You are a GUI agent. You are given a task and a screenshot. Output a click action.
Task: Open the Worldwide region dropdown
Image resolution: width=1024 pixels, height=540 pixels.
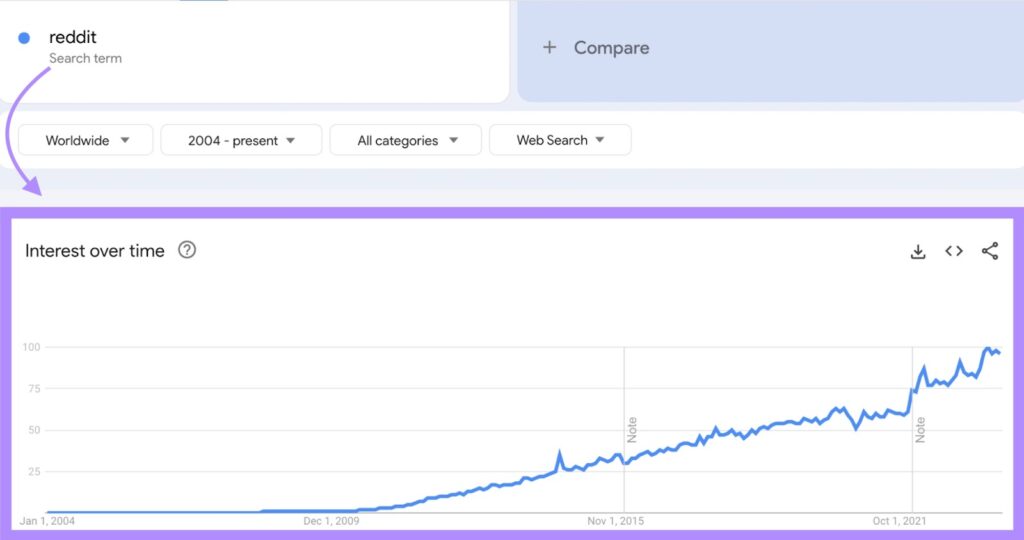(86, 140)
